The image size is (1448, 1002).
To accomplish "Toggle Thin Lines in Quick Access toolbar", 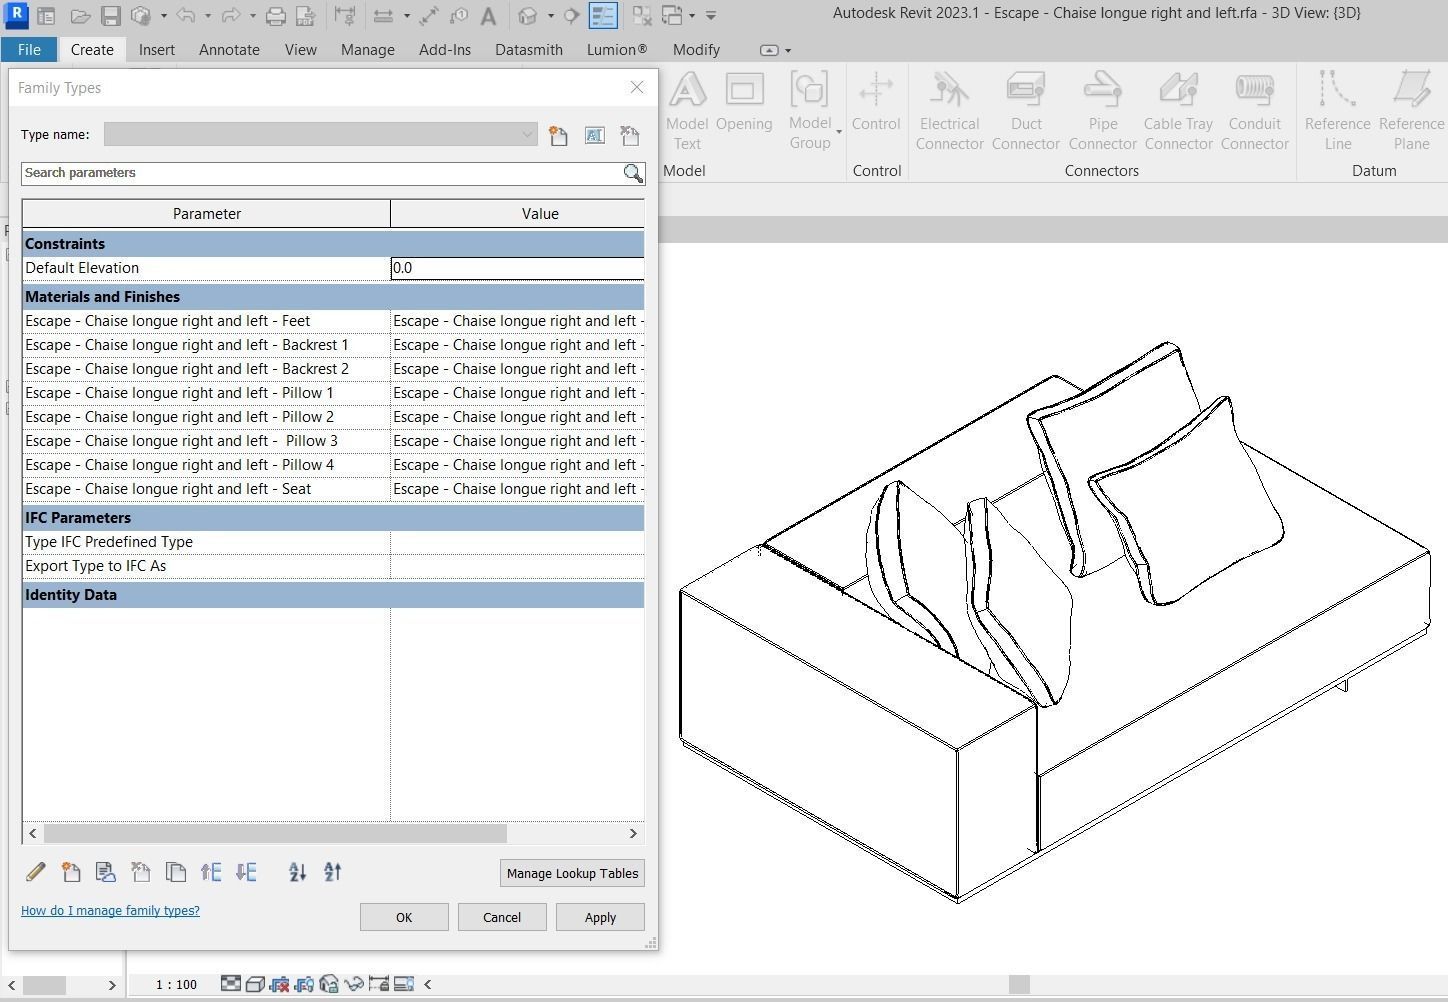I will tap(603, 16).
